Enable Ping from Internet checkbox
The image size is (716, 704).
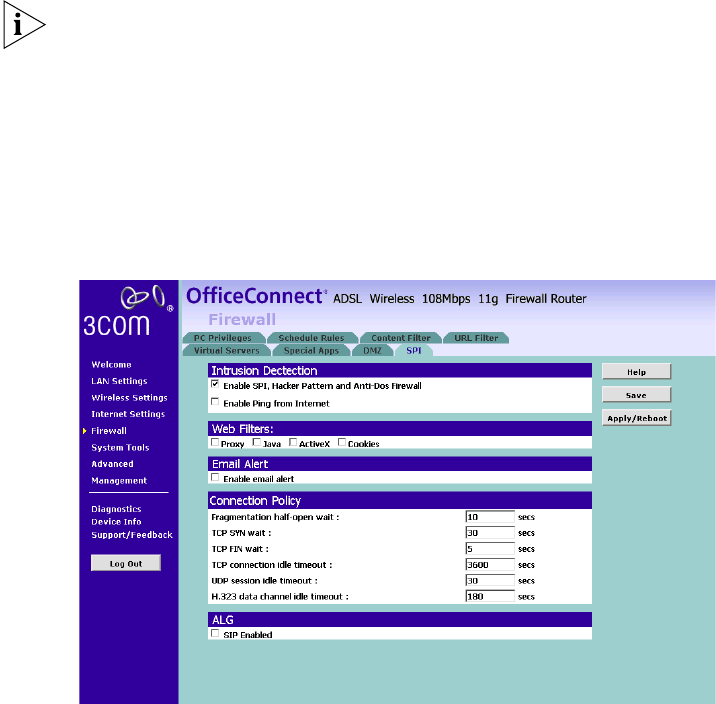[215, 402]
